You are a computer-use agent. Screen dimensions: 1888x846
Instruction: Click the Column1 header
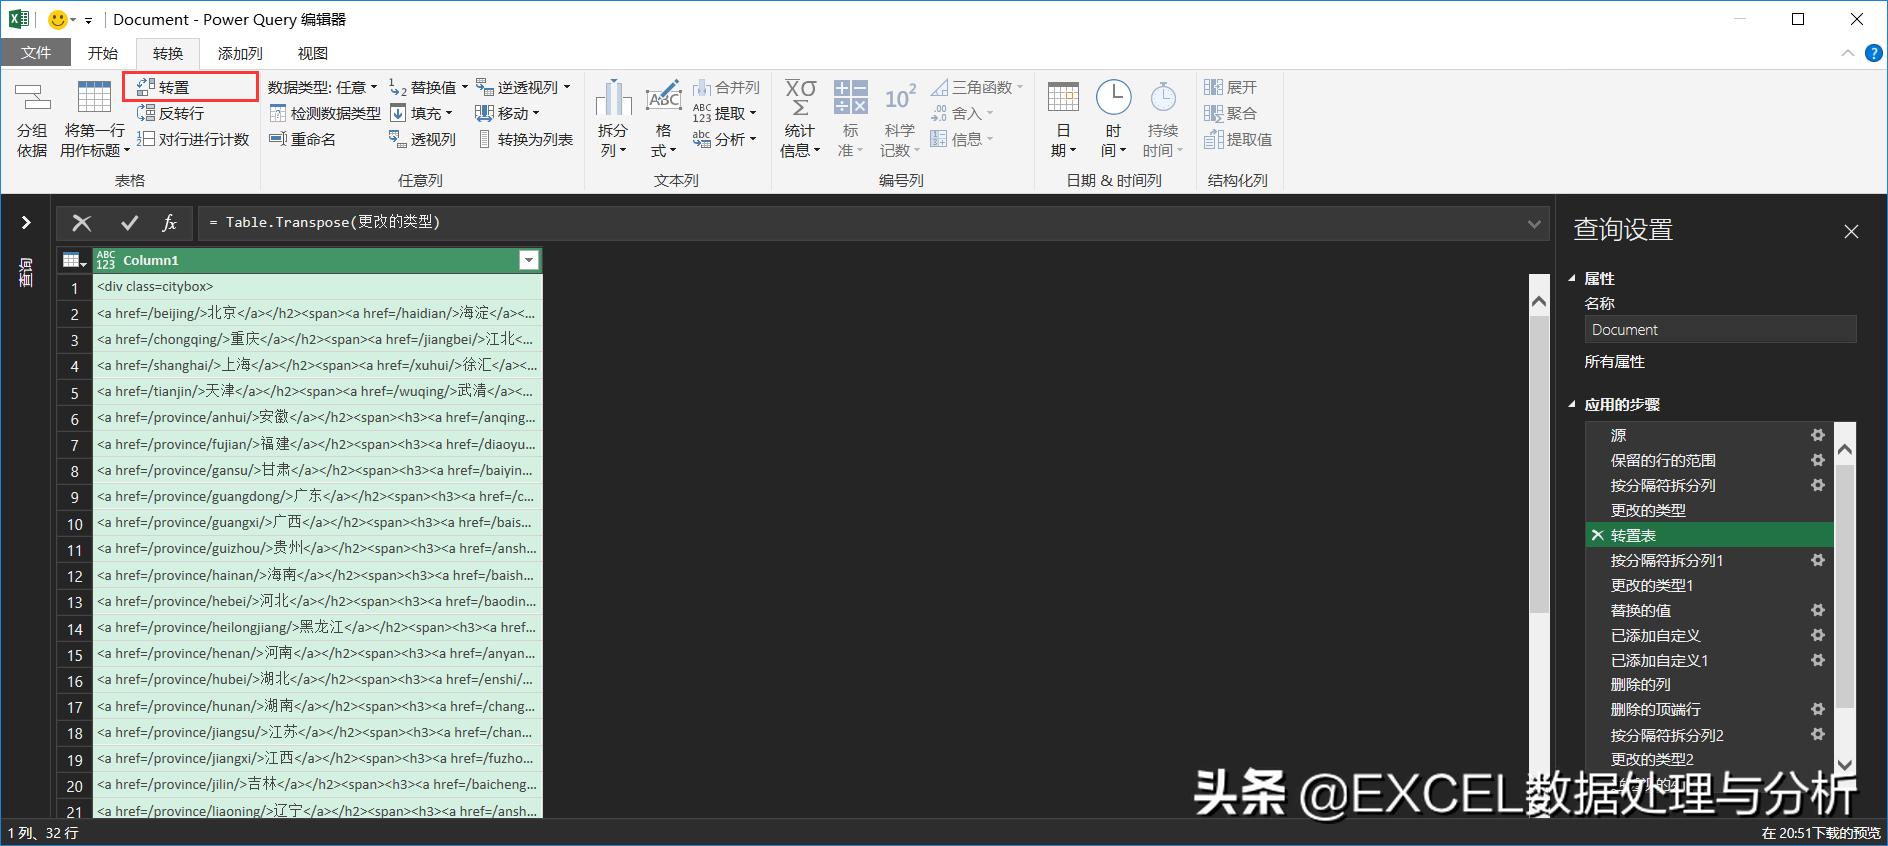pyautogui.click(x=317, y=260)
